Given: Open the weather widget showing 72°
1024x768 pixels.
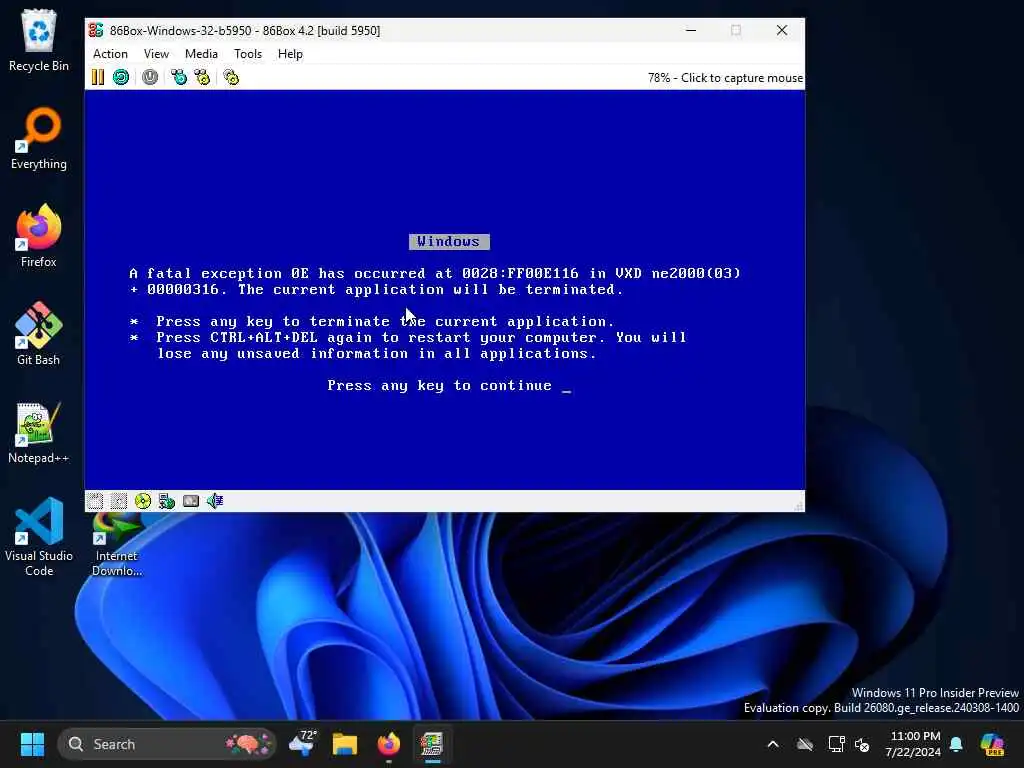Looking at the screenshot, I should (x=303, y=744).
